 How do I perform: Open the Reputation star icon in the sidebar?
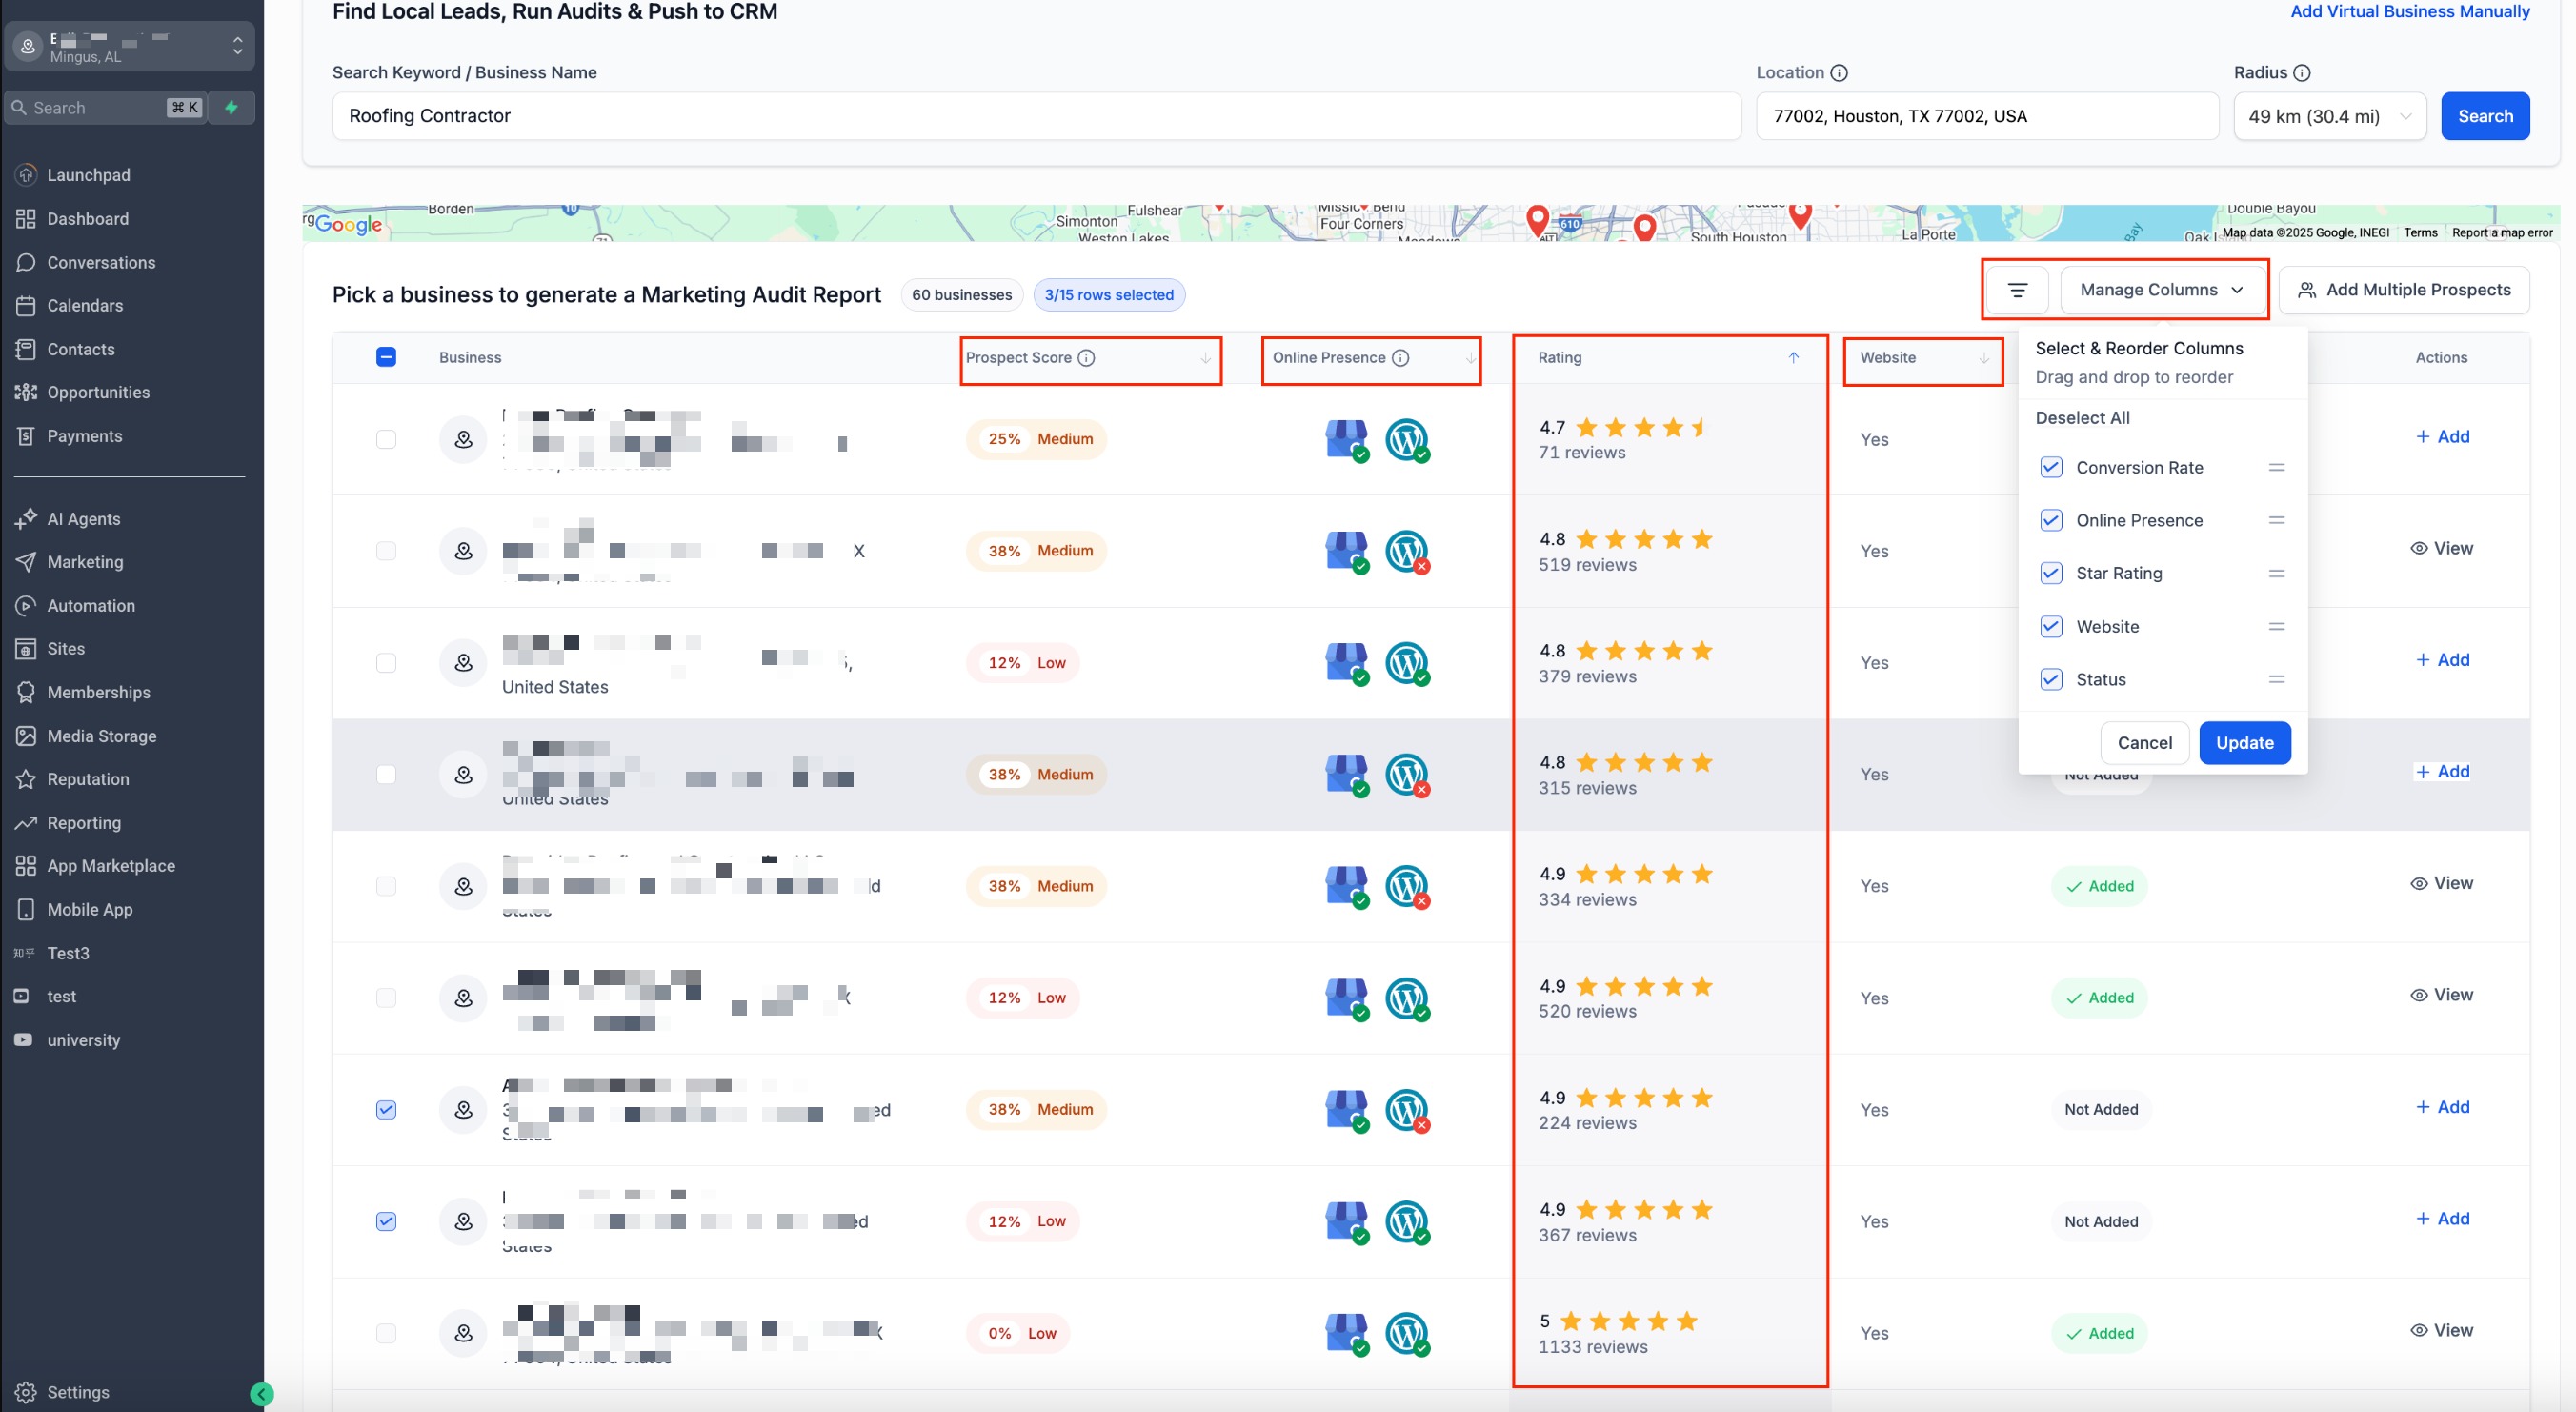point(26,779)
